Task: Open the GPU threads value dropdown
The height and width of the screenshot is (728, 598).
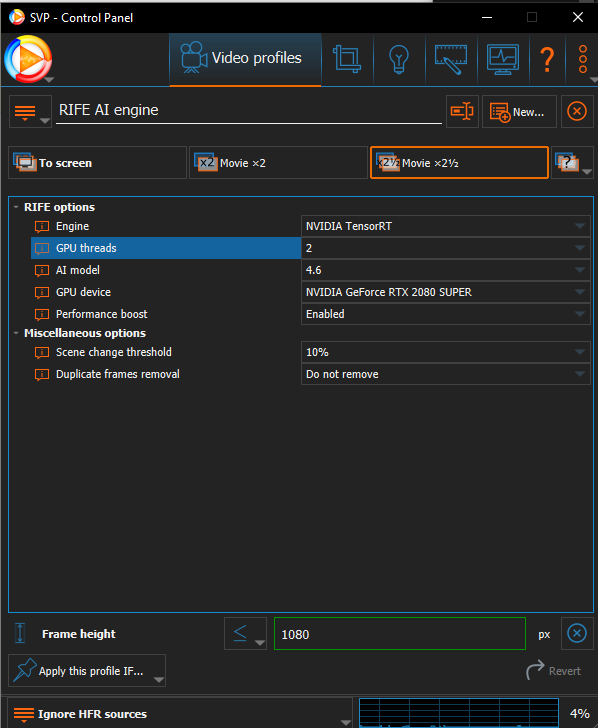Action: click(446, 248)
